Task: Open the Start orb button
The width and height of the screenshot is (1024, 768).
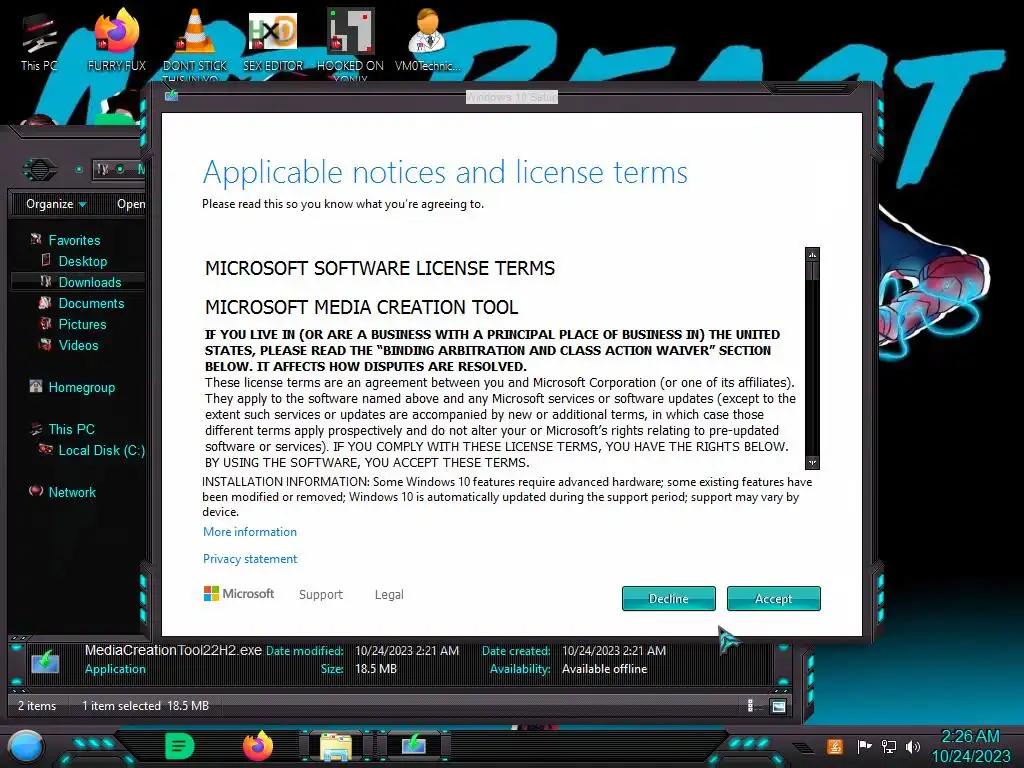Action: [x=25, y=748]
